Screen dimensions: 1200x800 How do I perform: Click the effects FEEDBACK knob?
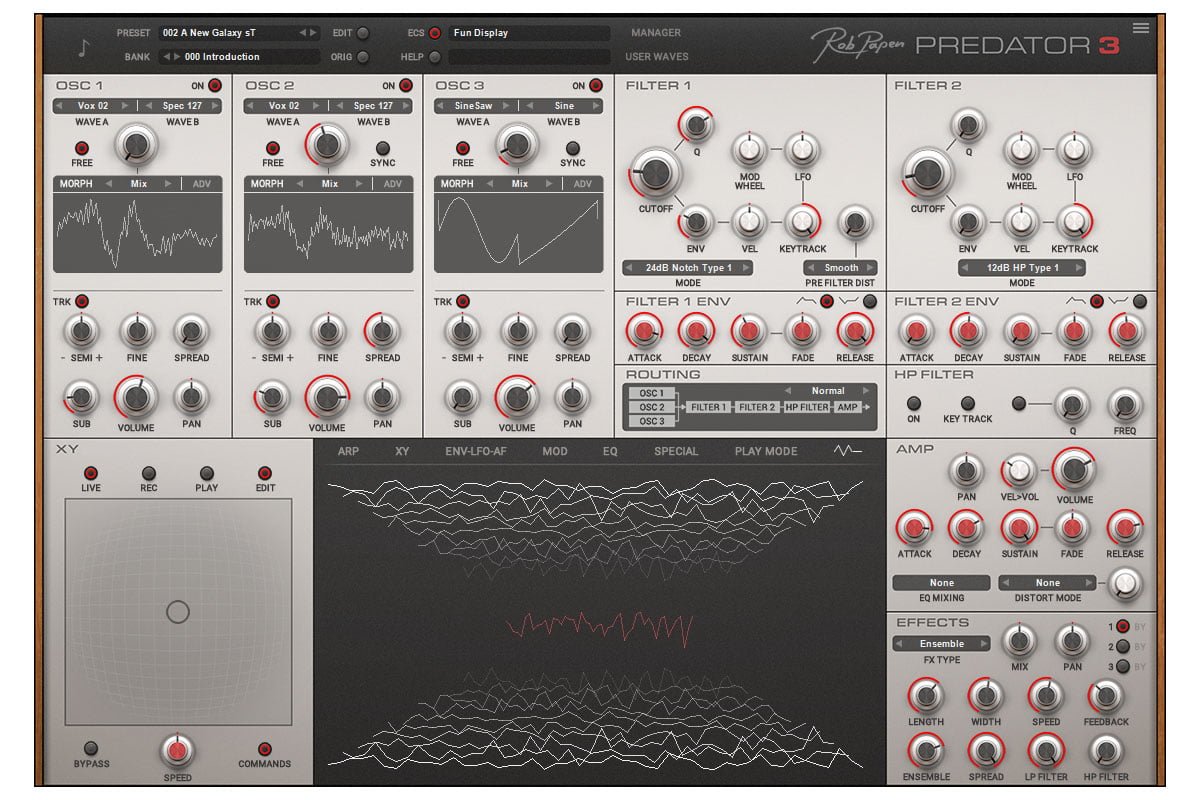[1106, 695]
